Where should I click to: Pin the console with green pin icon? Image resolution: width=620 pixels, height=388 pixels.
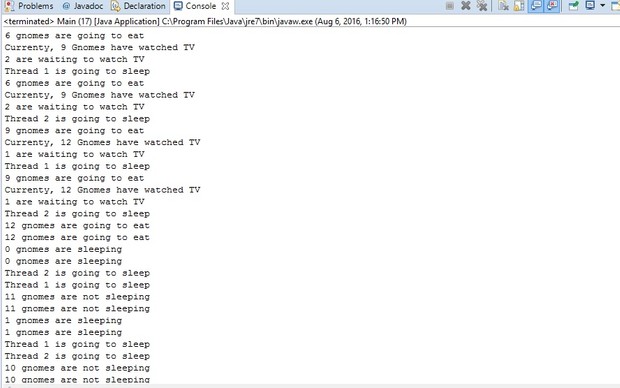[573, 6]
